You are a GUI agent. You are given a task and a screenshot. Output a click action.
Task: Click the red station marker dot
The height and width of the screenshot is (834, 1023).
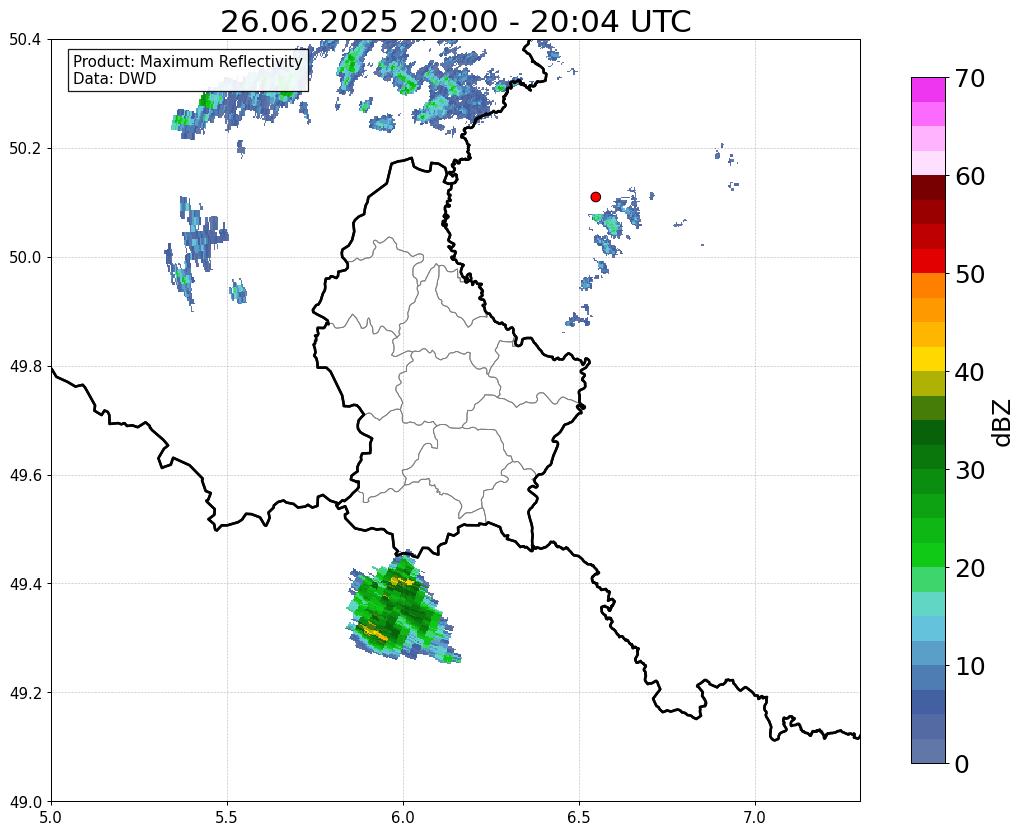coord(595,197)
